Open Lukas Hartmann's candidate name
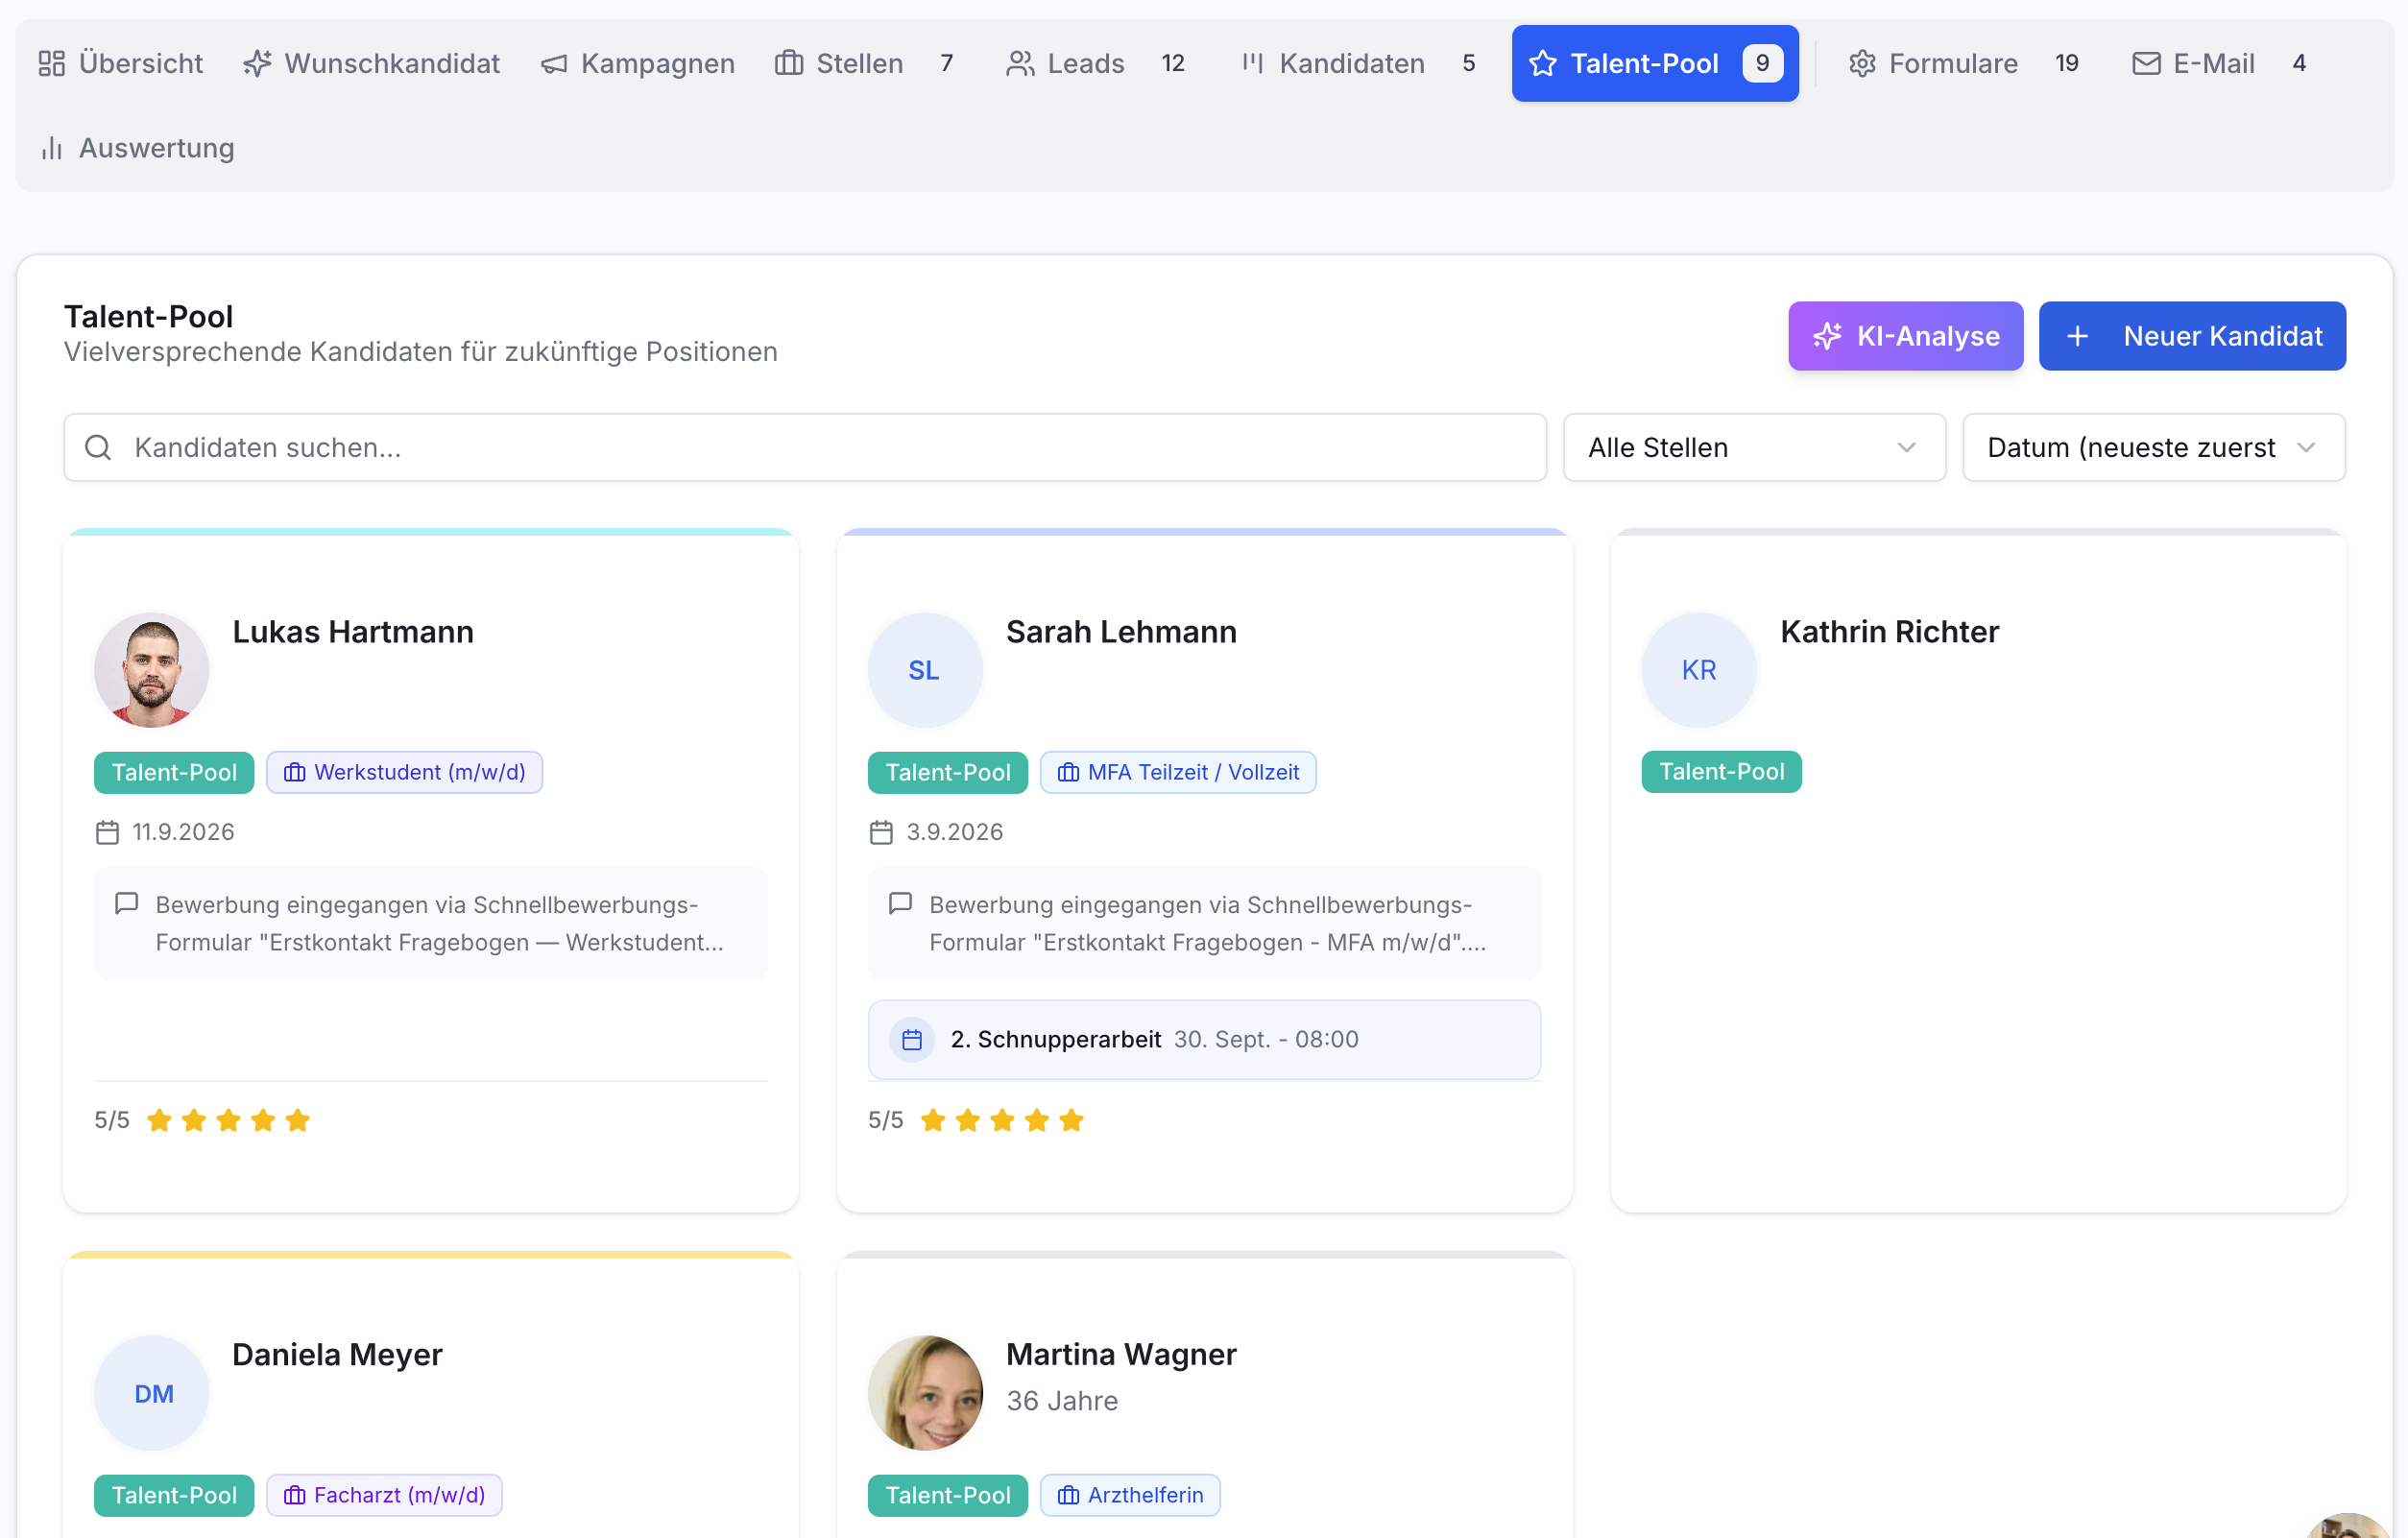This screenshot has height=1538, width=2408. [353, 632]
